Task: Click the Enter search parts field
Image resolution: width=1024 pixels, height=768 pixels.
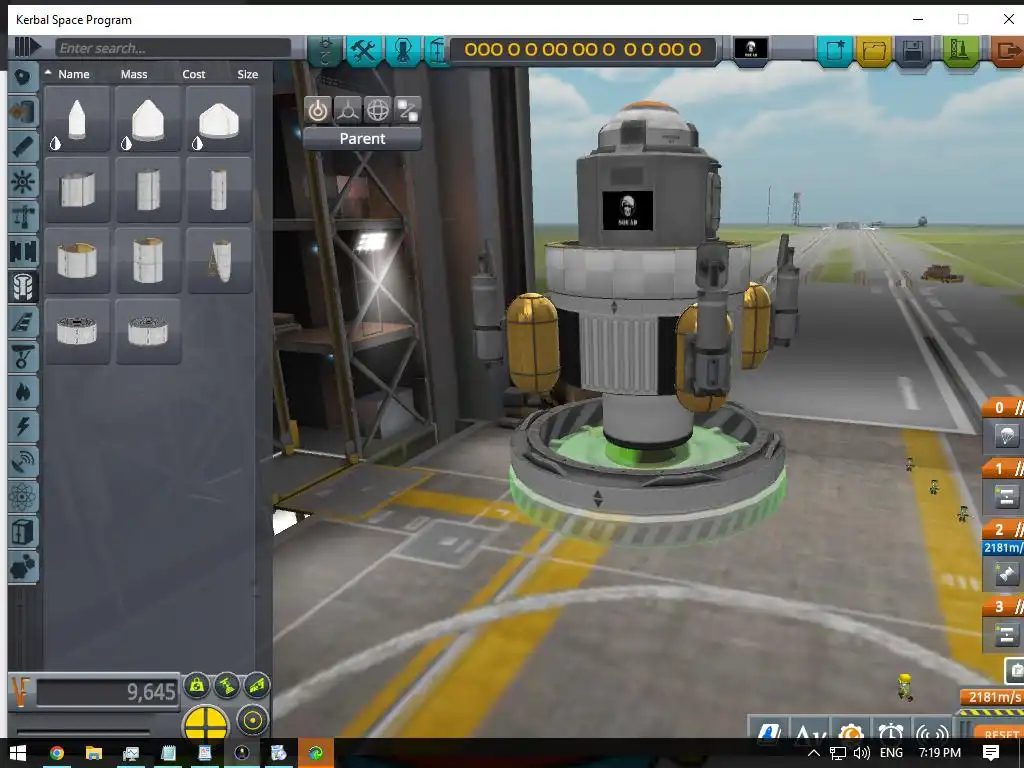Action: click(x=173, y=48)
